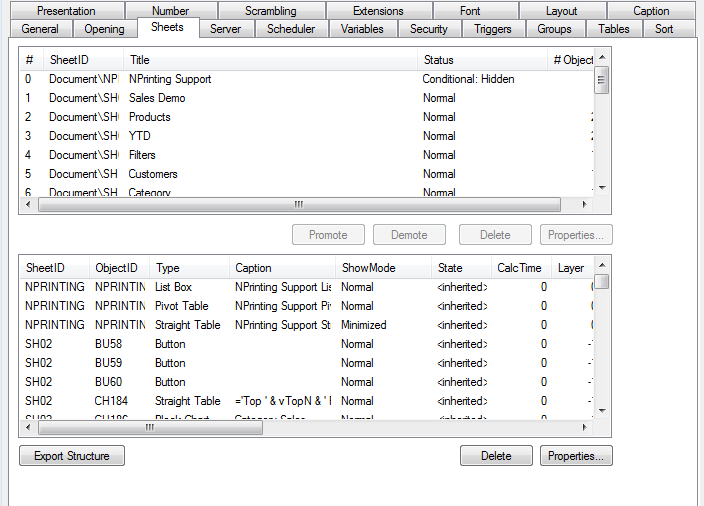Select the Minimized Straight Table row
Viewport: 704px width, 506px height.
307,325
